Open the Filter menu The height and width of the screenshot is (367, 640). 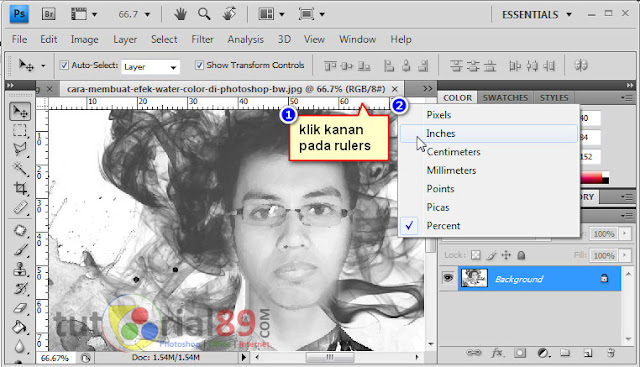click(202, 40)
